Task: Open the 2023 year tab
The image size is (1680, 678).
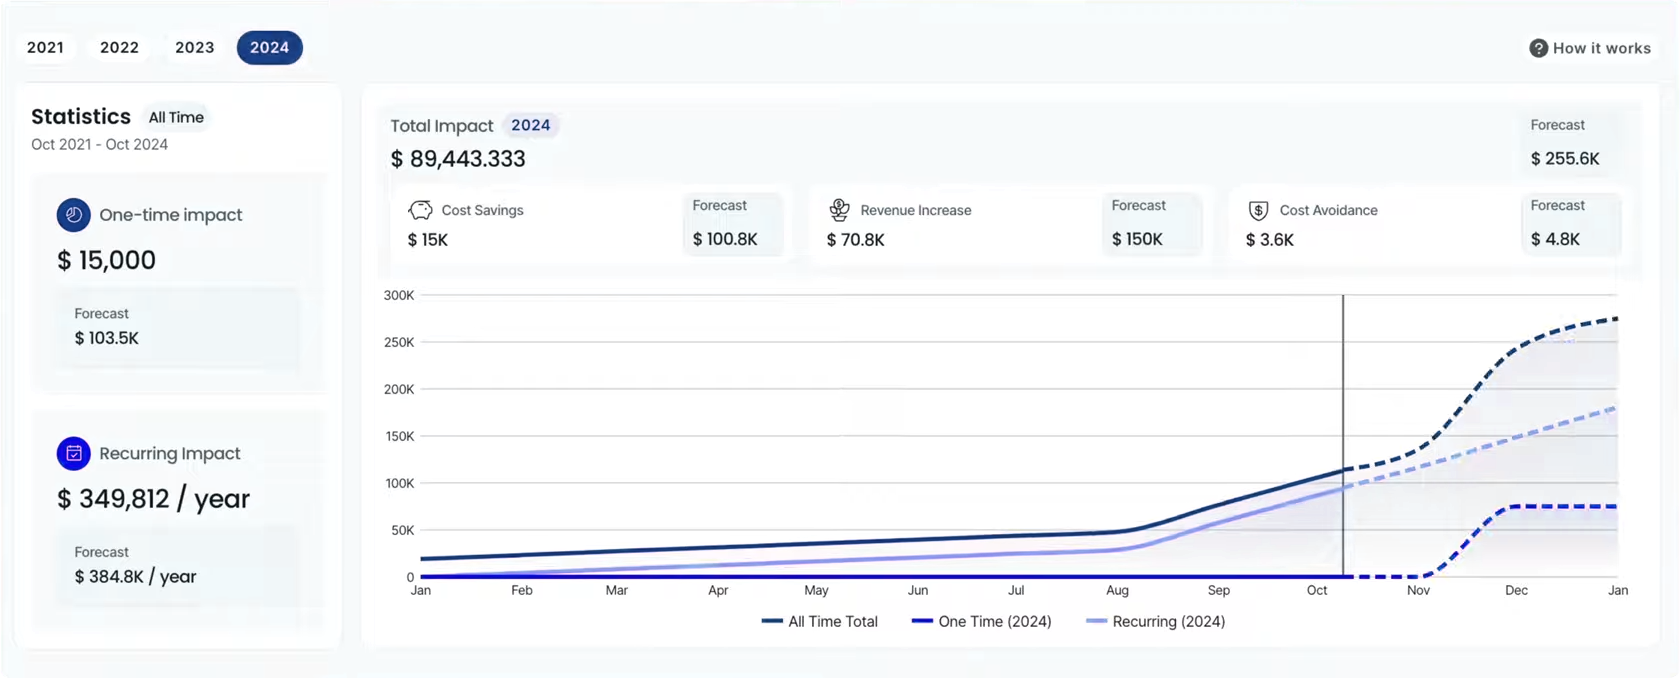Action: 194,47
